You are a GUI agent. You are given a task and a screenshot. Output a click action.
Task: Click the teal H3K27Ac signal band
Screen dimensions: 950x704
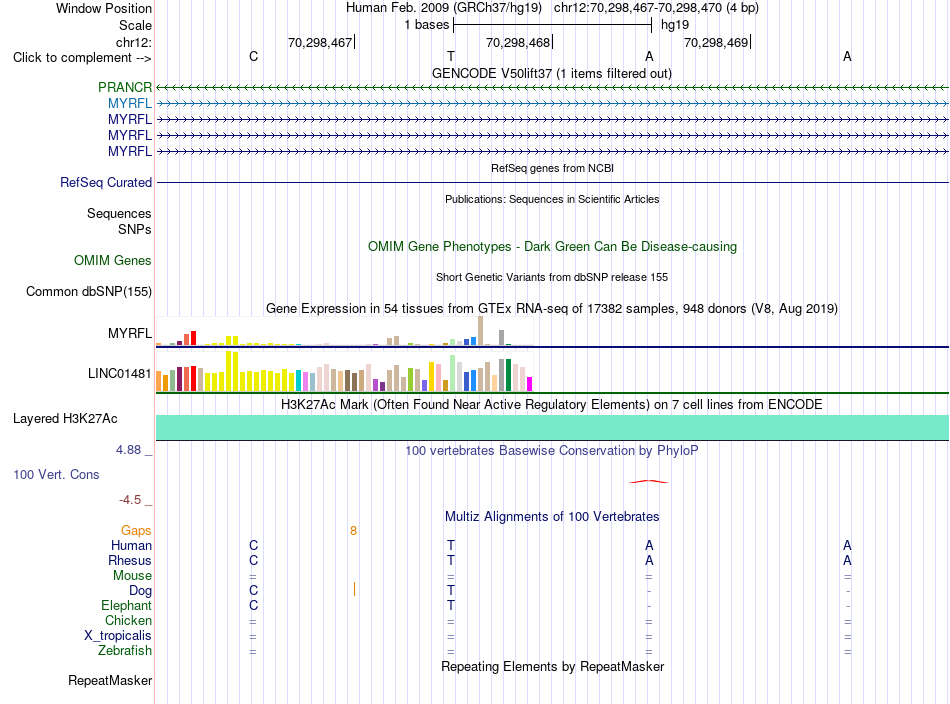tap(553, 427)
